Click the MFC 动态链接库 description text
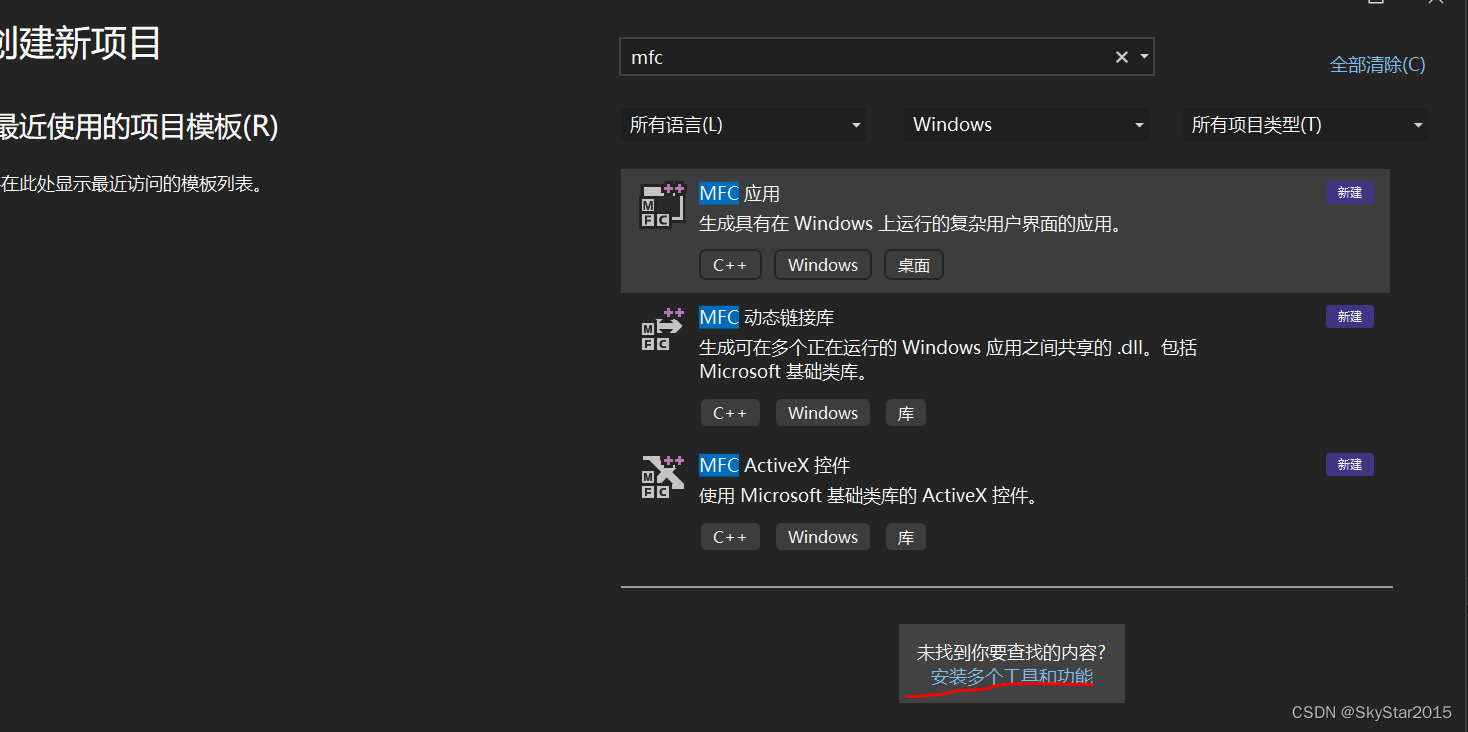This screenshot has height=732, width=1468. 948,360
